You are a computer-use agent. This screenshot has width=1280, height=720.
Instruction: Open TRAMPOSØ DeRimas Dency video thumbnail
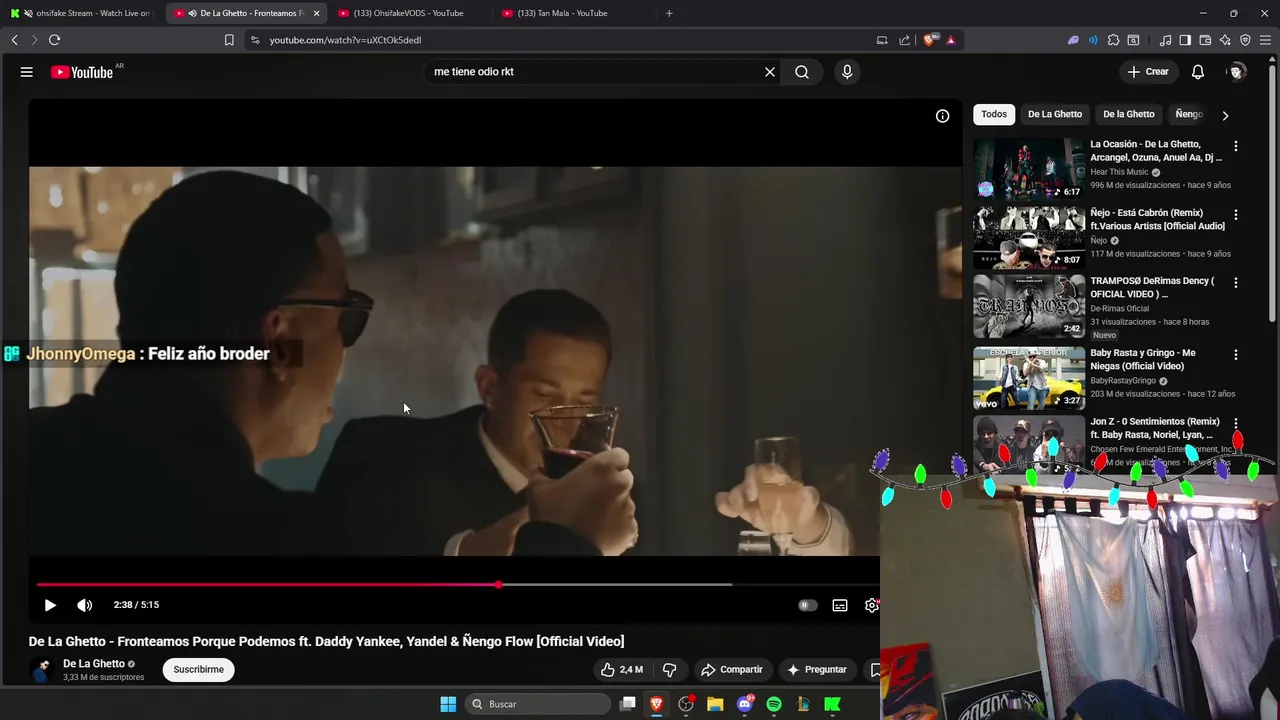click(1029, 306)
